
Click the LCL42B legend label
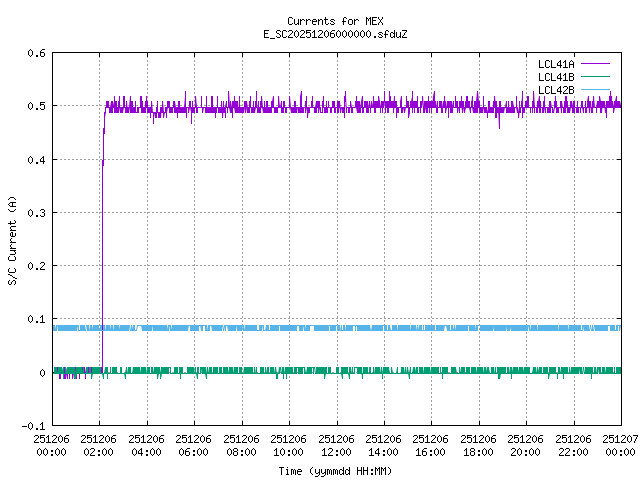[553, 90]
